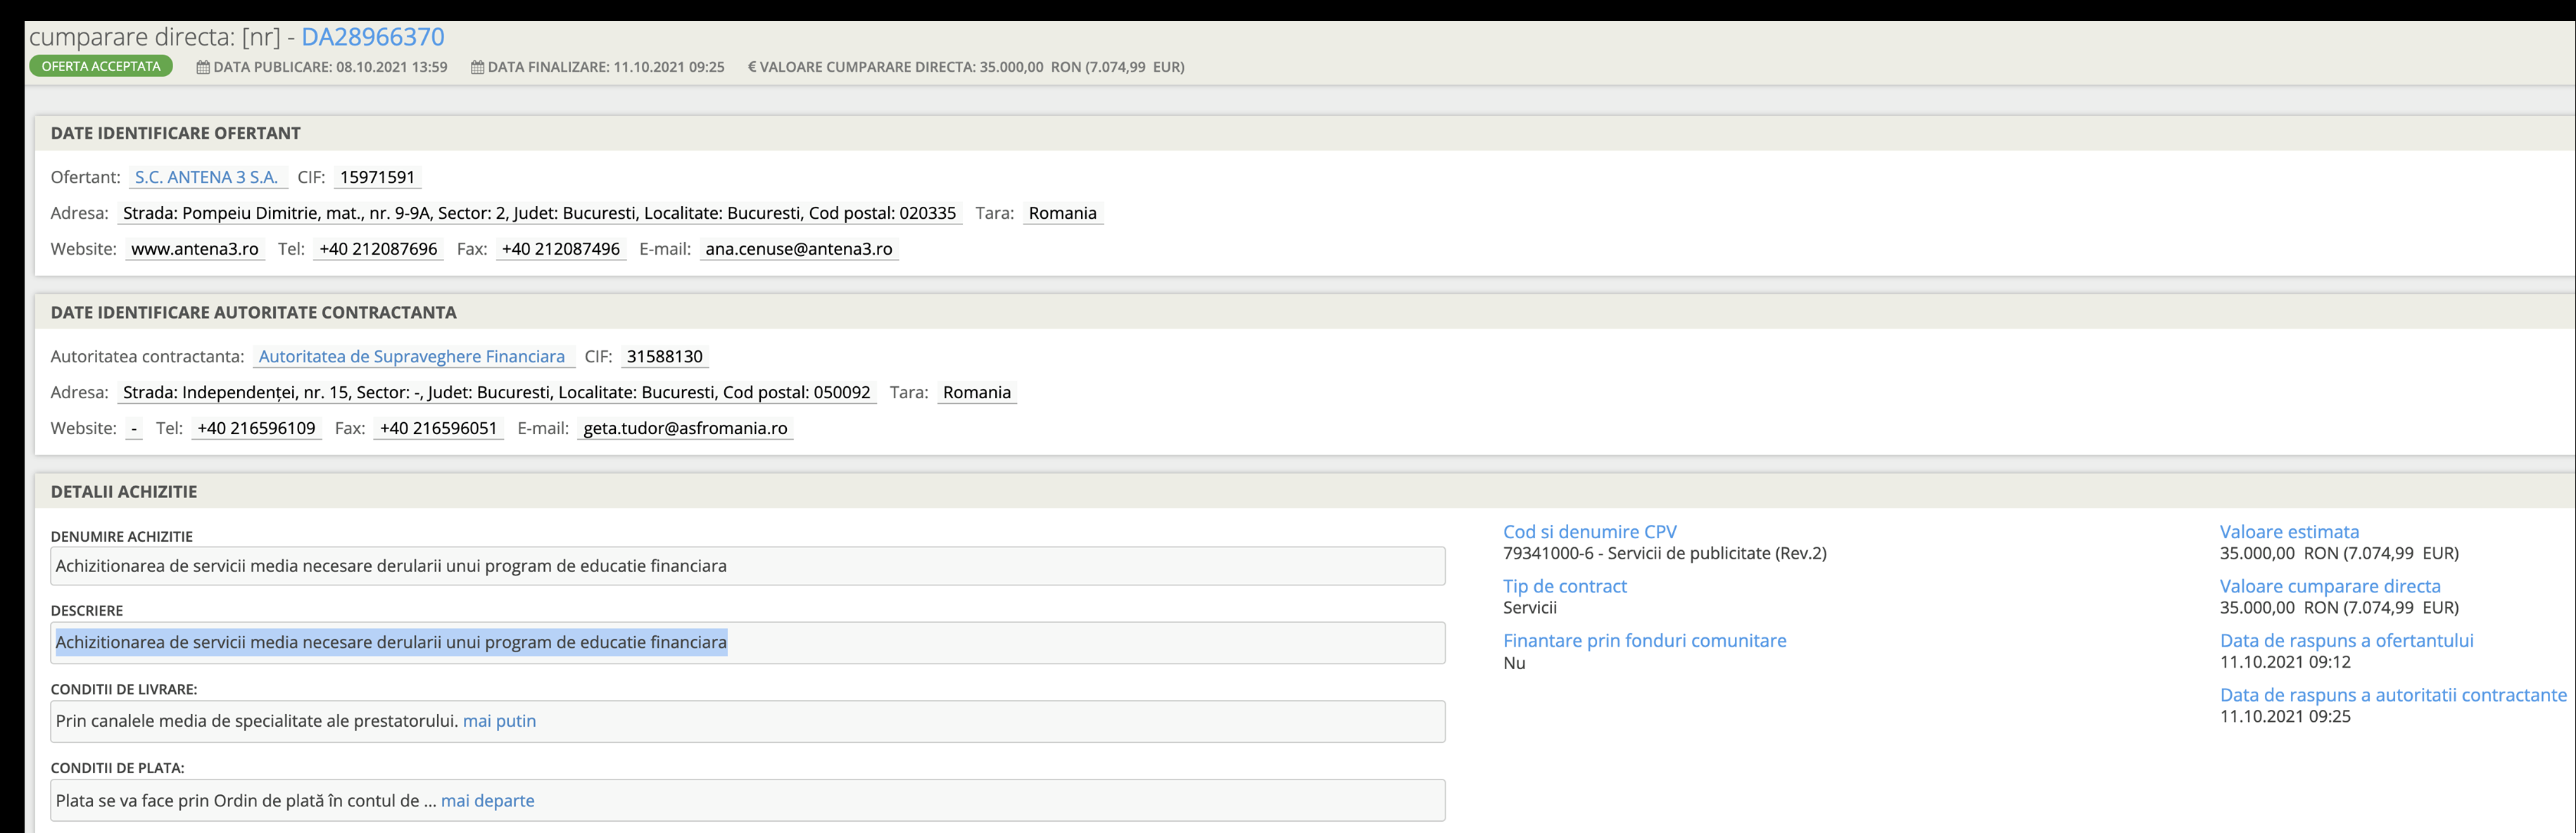Click the Oferta Acceptata status badge
The height and width of the screenshot is (833, 2576).
click(101, 66)
